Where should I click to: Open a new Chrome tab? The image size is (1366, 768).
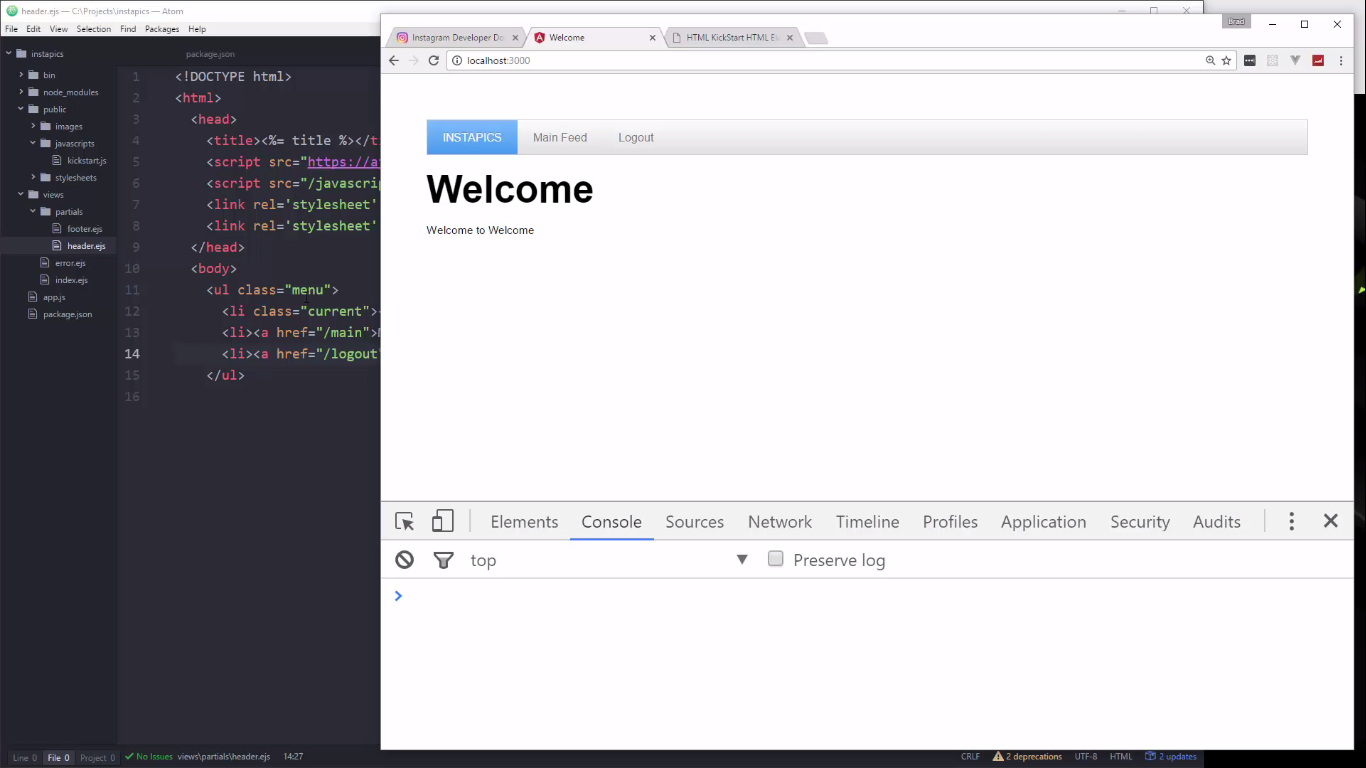point(816,38)
